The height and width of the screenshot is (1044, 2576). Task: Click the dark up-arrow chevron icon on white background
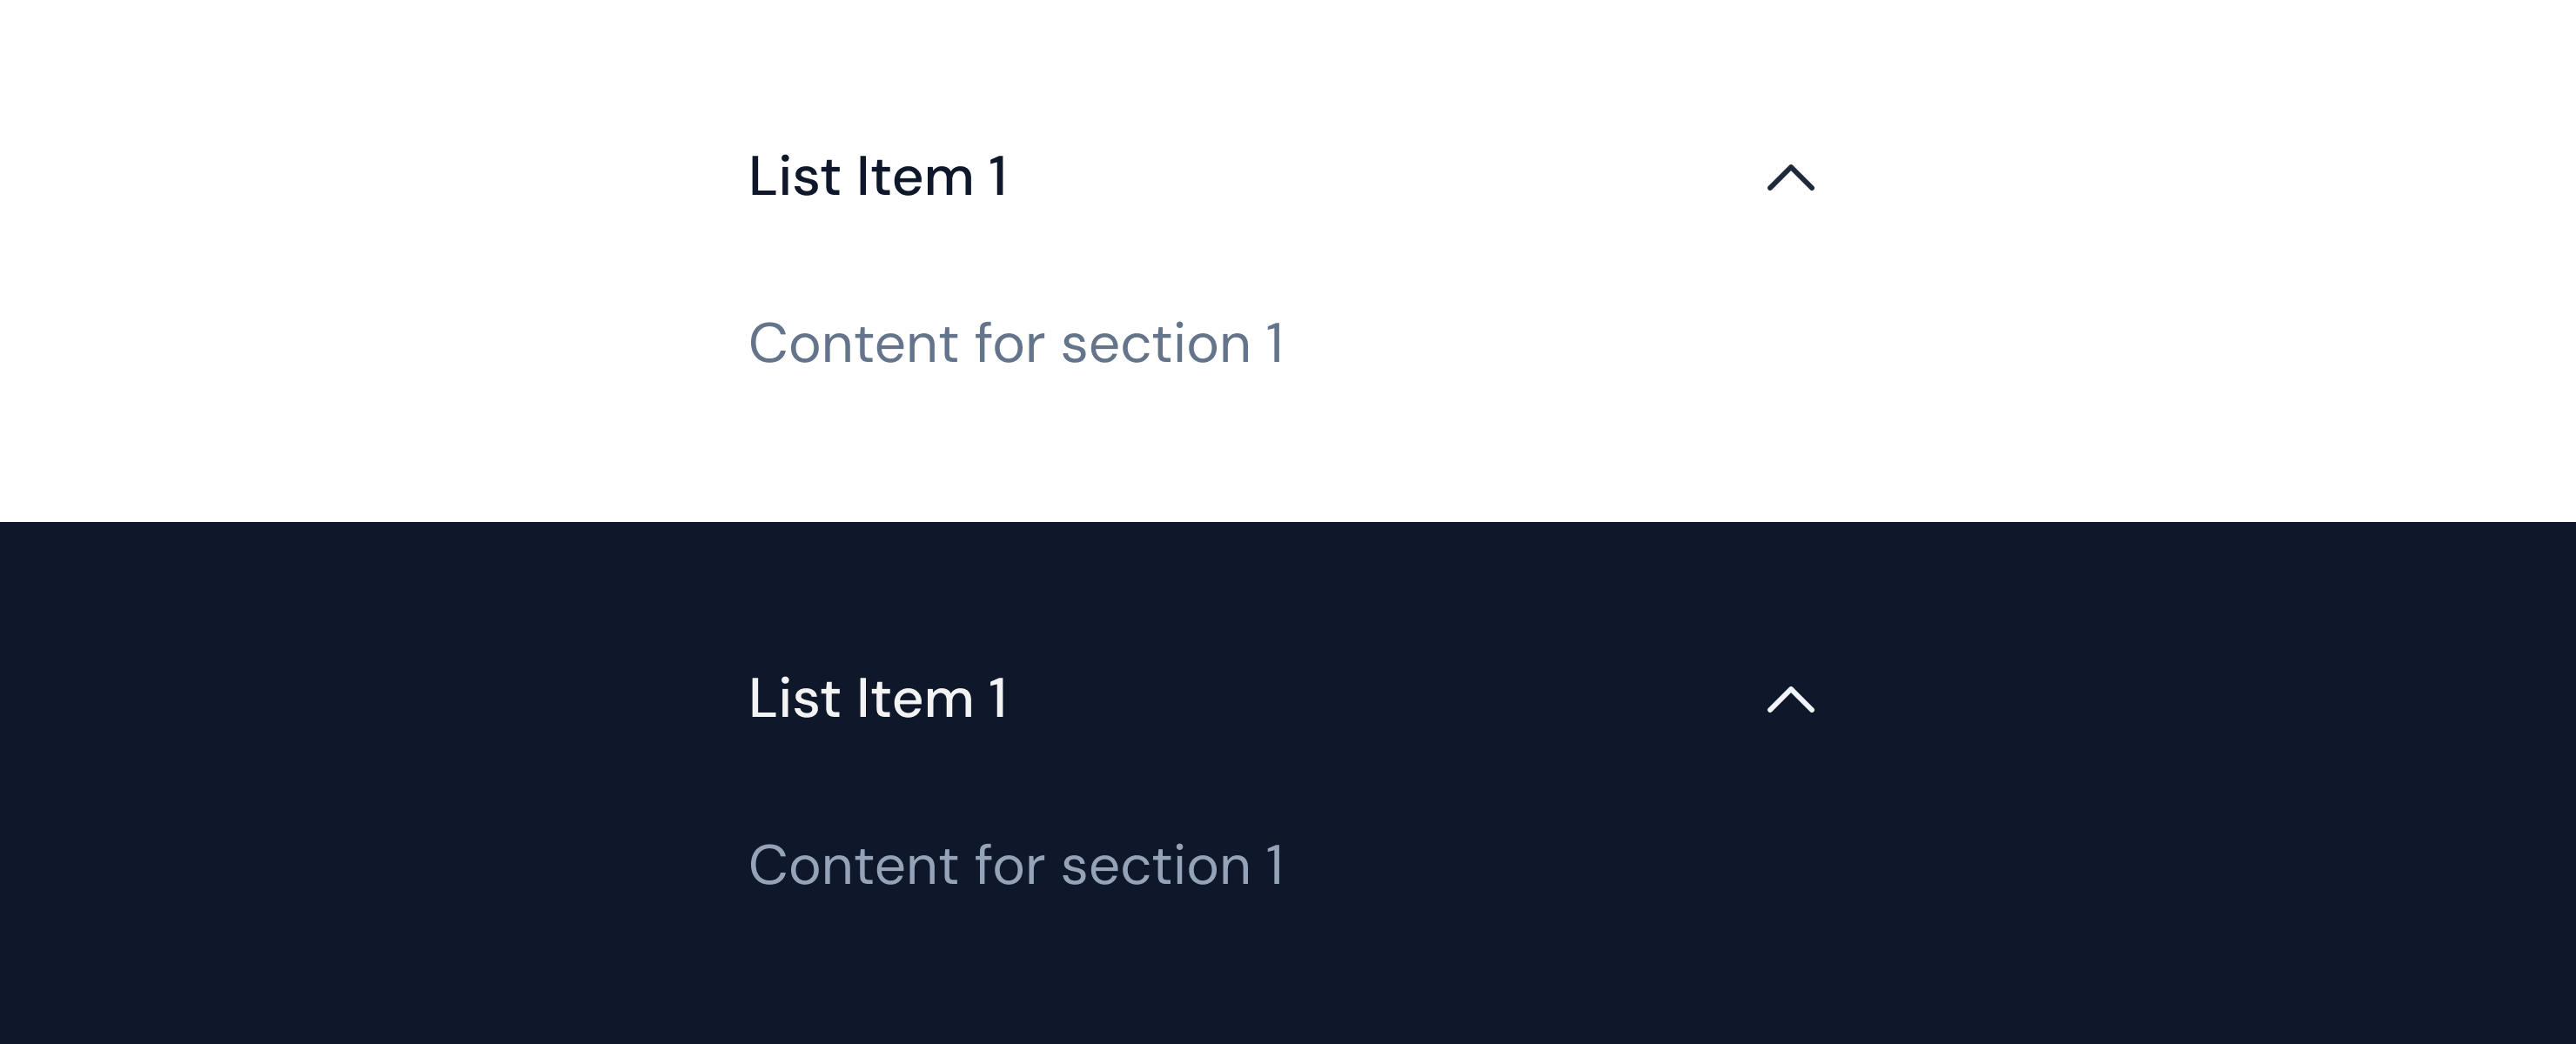click(1790, 177)
